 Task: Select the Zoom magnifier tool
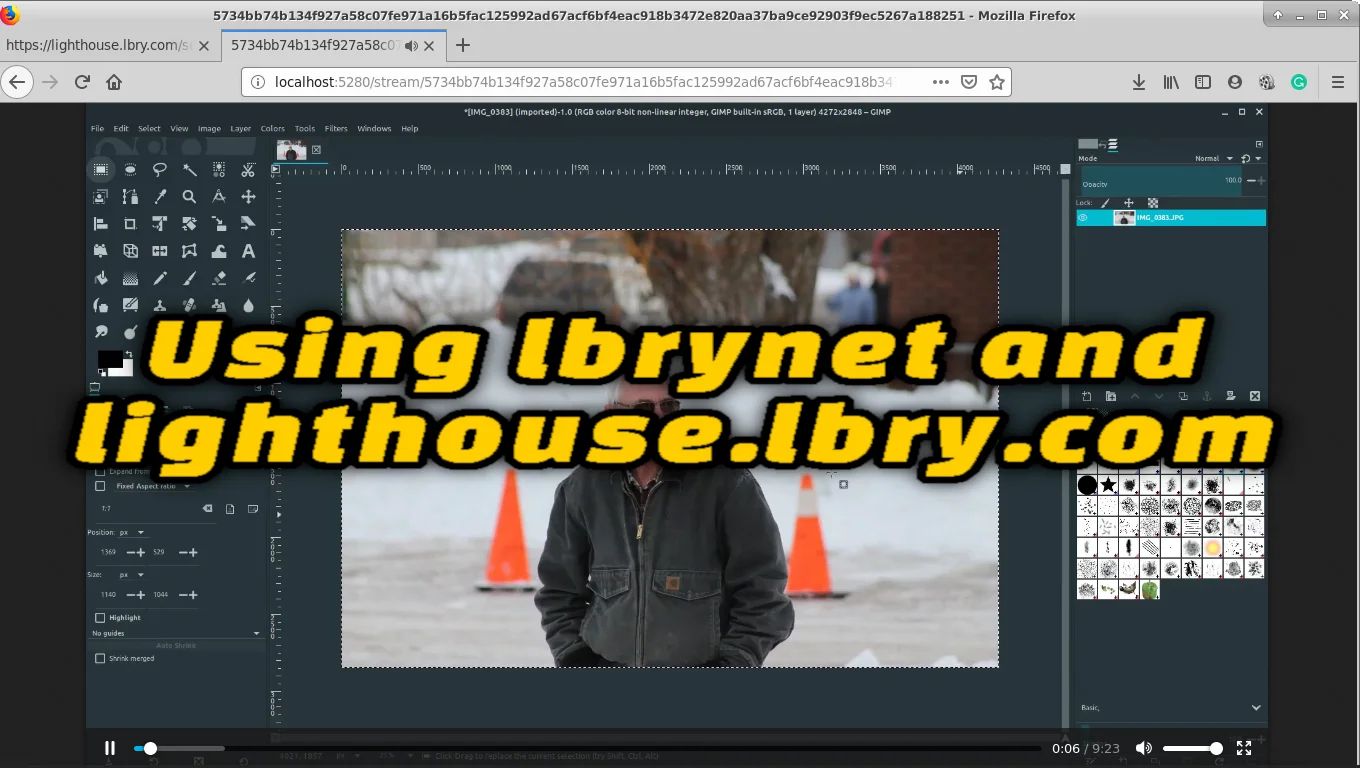tap(189, 197)
